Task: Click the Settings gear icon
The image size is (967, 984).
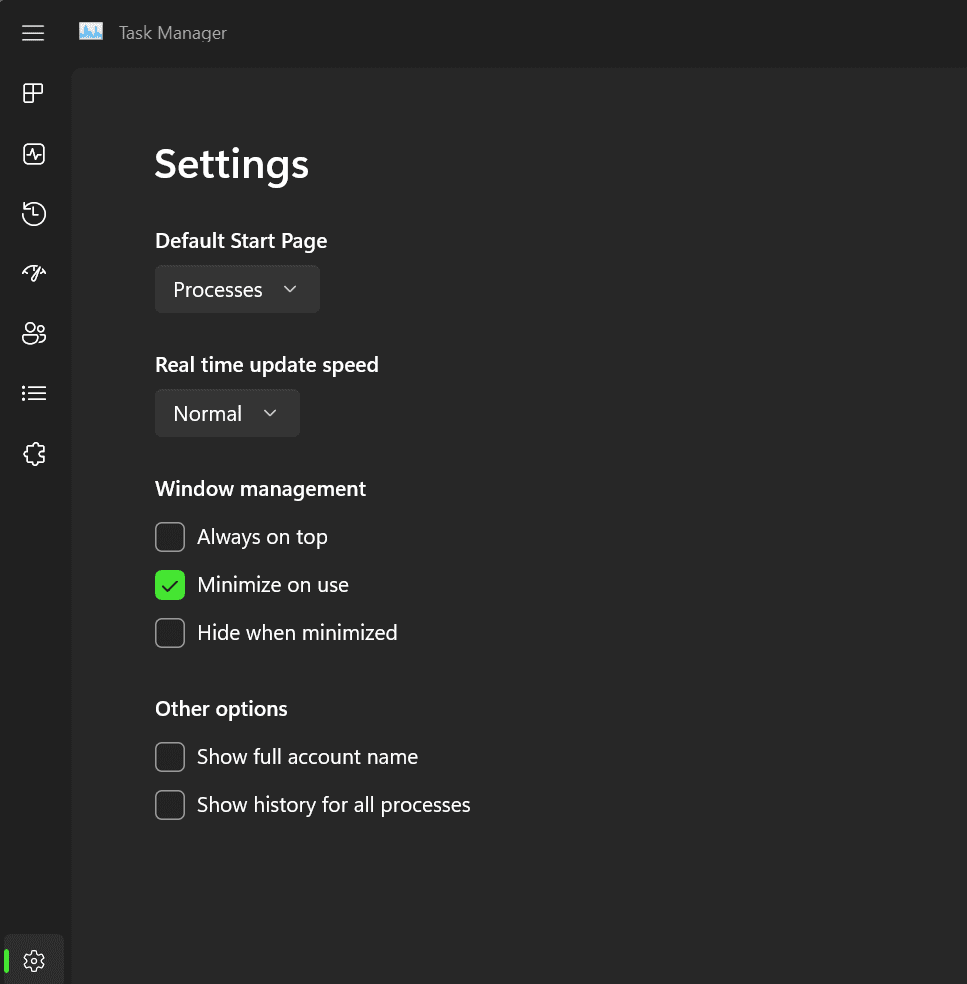Action: 34,961
